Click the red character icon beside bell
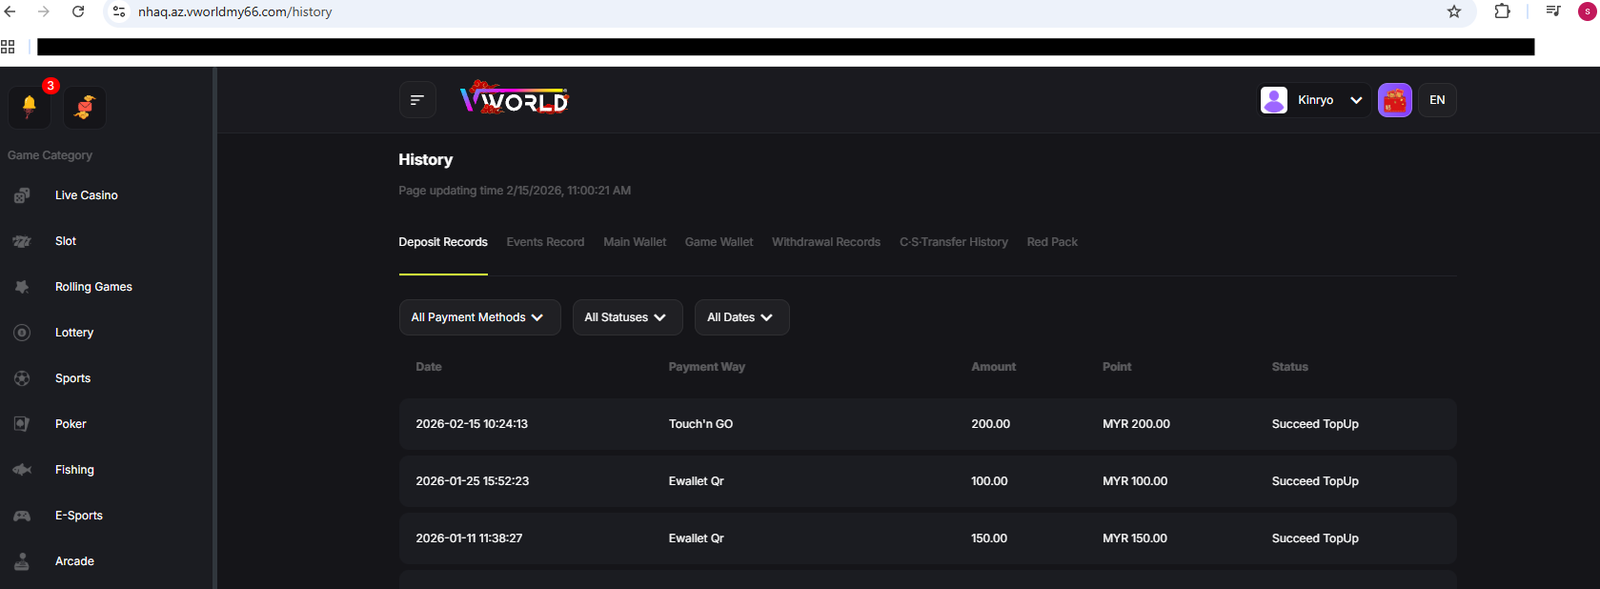The image size is (1600, 589). coord(85,106)
